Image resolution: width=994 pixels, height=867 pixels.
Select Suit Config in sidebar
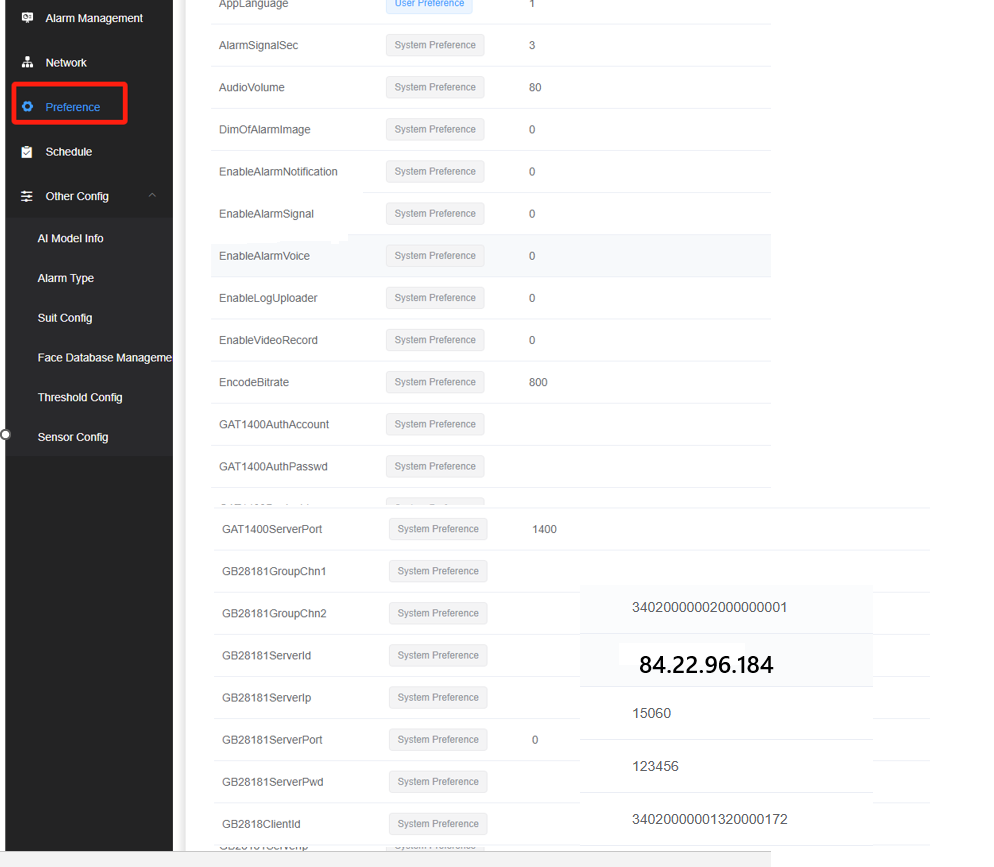(x=64, y=318)
